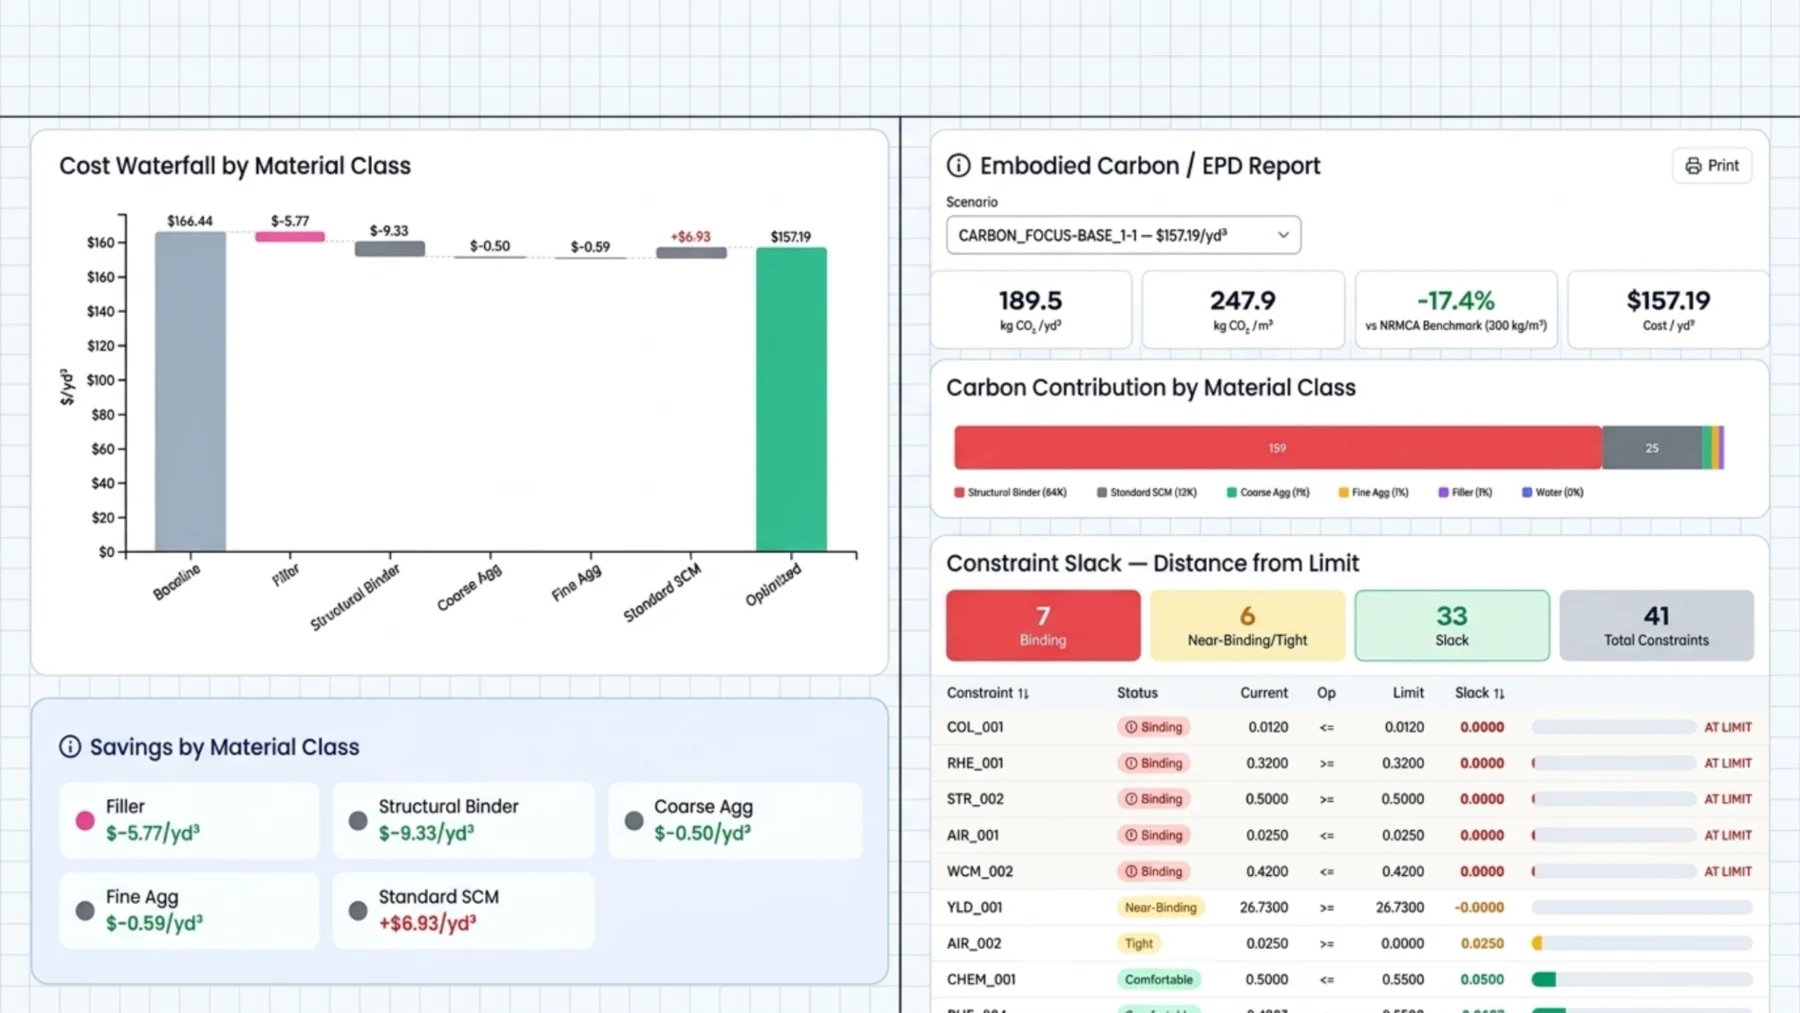Select the 41 Total Constraints card
The image size is (1800, 1013).
(x=1656, y=625)
